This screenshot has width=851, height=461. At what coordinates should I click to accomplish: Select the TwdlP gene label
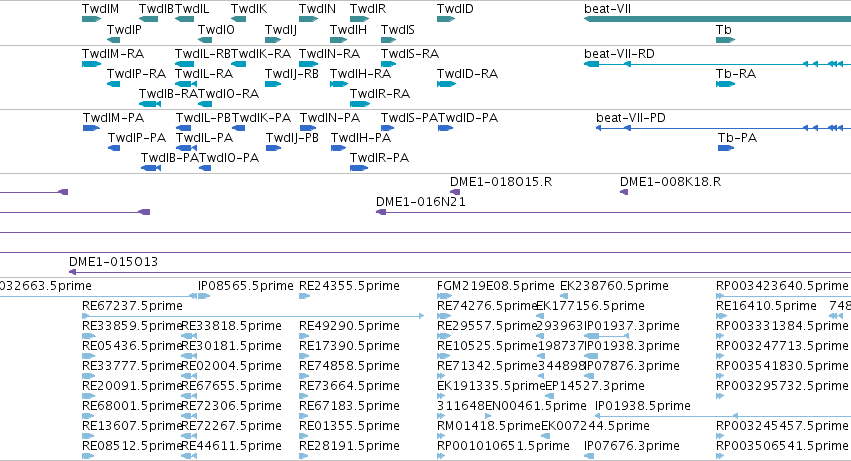click(x=124, y=30)
